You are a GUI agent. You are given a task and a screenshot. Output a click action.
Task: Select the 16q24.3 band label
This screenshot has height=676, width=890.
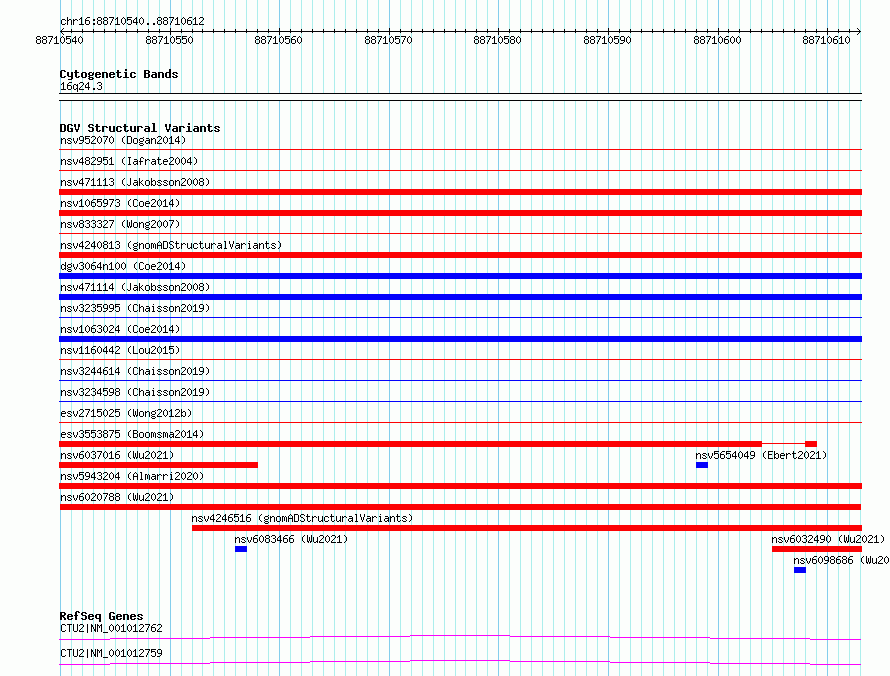(81, 86)
